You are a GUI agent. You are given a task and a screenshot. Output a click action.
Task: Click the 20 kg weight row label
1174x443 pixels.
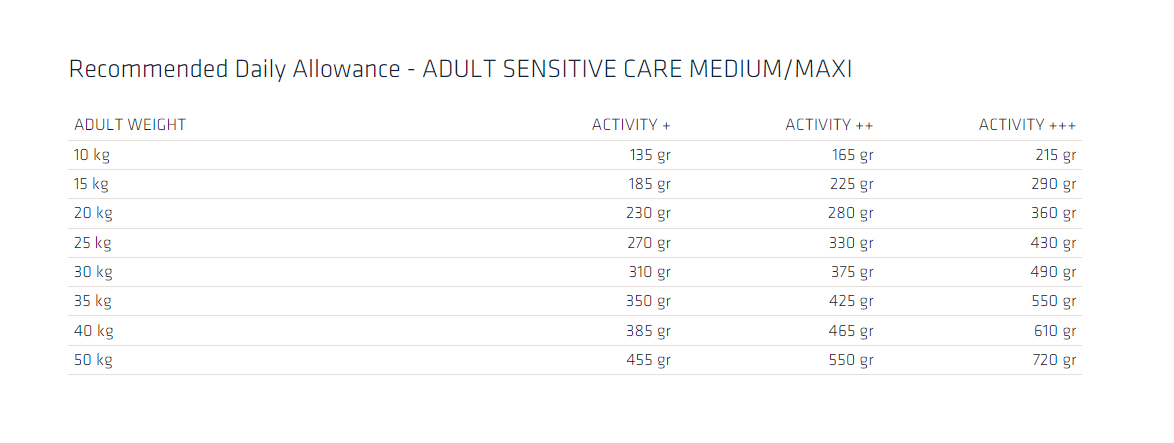pos(93,213)
